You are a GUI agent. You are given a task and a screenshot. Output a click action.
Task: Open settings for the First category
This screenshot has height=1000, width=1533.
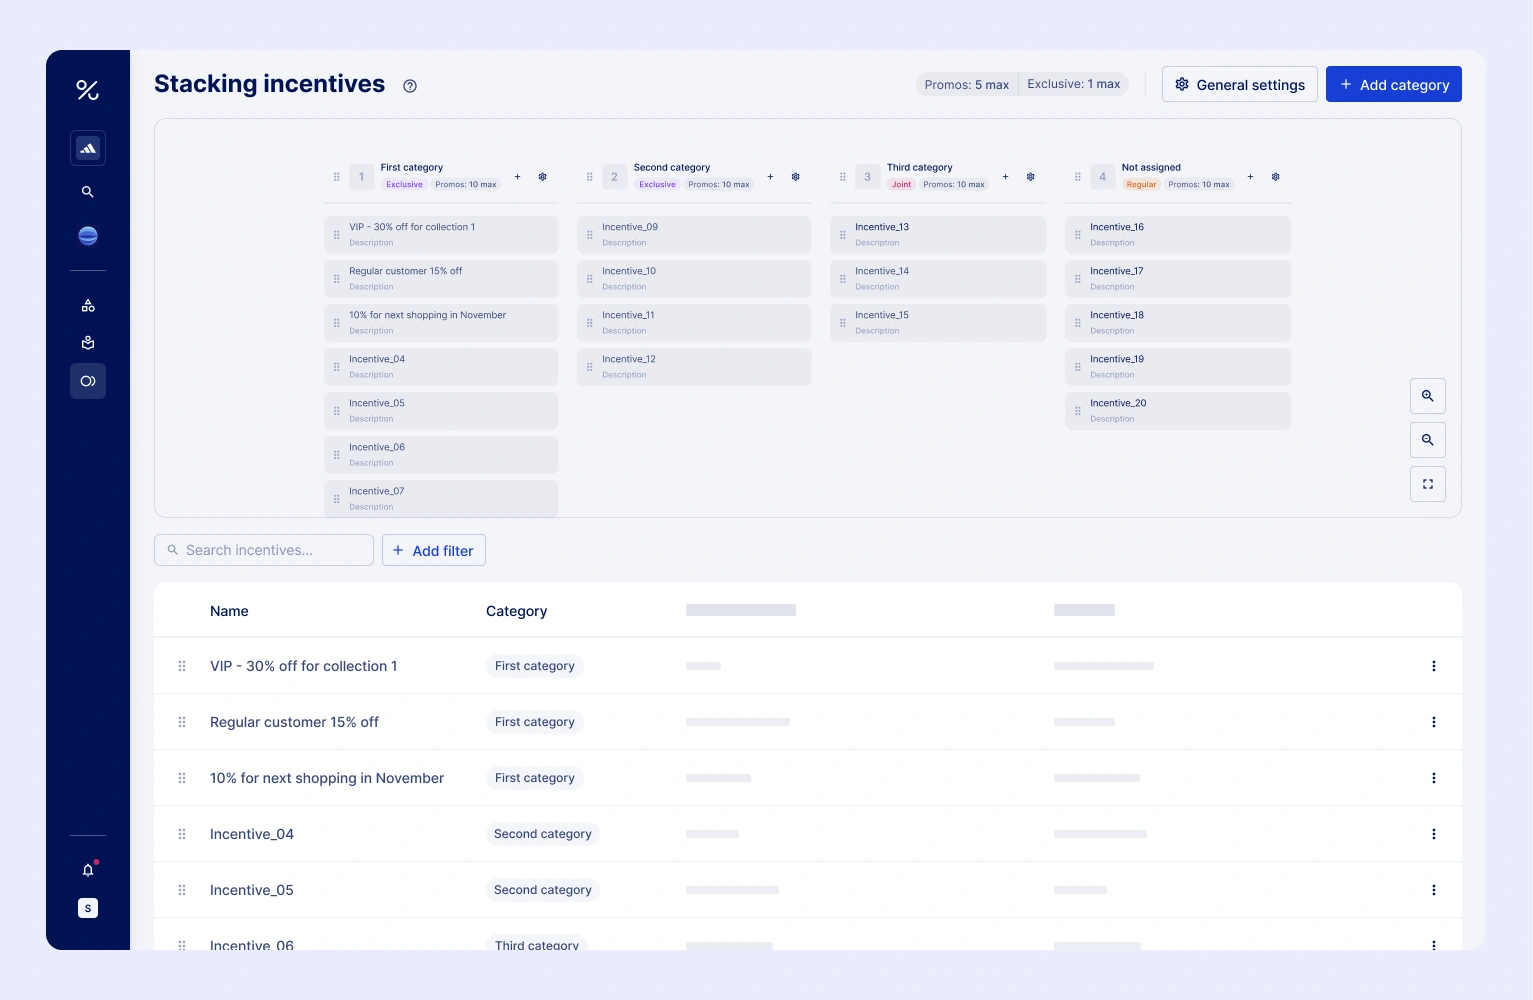[x=542, y=177]
